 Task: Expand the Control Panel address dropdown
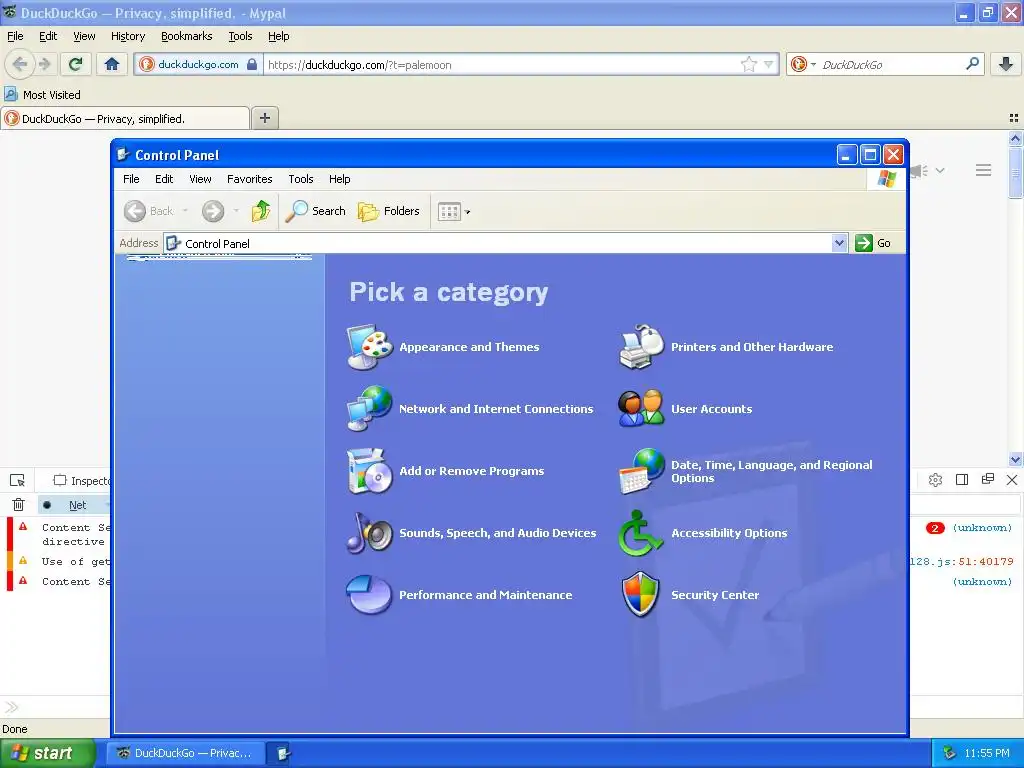839,243
